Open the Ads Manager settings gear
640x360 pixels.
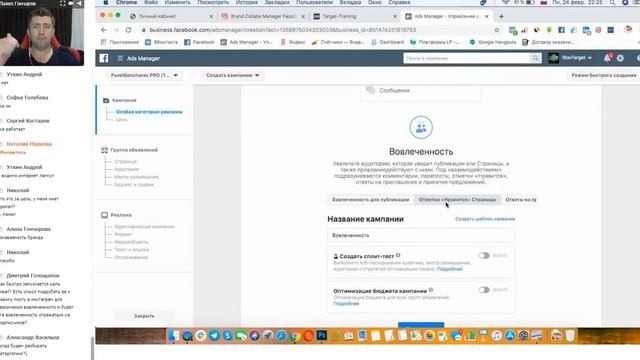[x=620, y=58]
